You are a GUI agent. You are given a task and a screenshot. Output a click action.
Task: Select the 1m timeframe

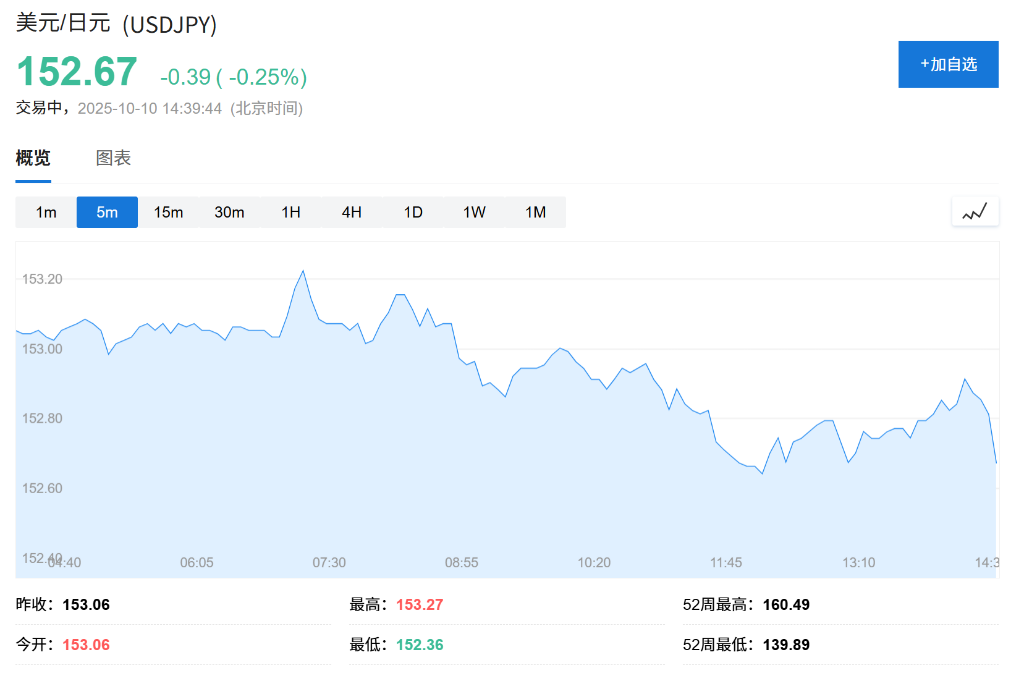click(46, 212)
